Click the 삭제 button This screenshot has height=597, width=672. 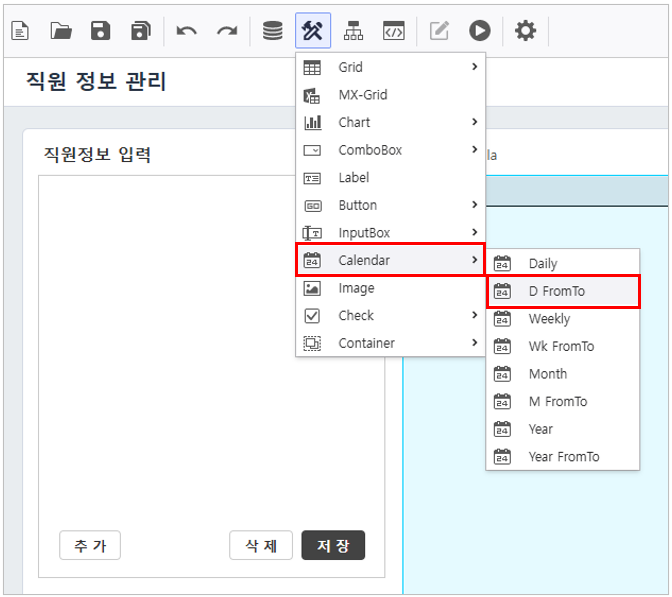(260, 545)
